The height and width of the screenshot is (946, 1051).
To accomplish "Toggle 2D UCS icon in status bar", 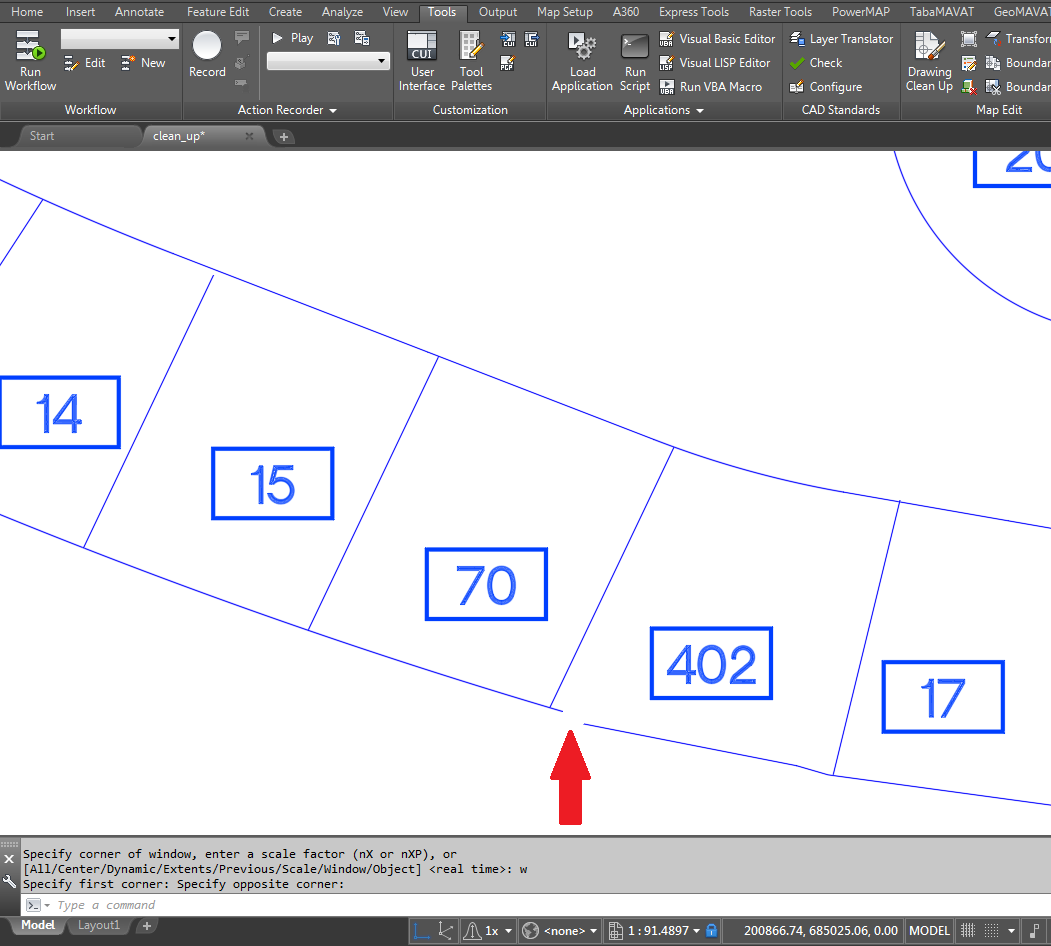I will [x=421, y=931].
